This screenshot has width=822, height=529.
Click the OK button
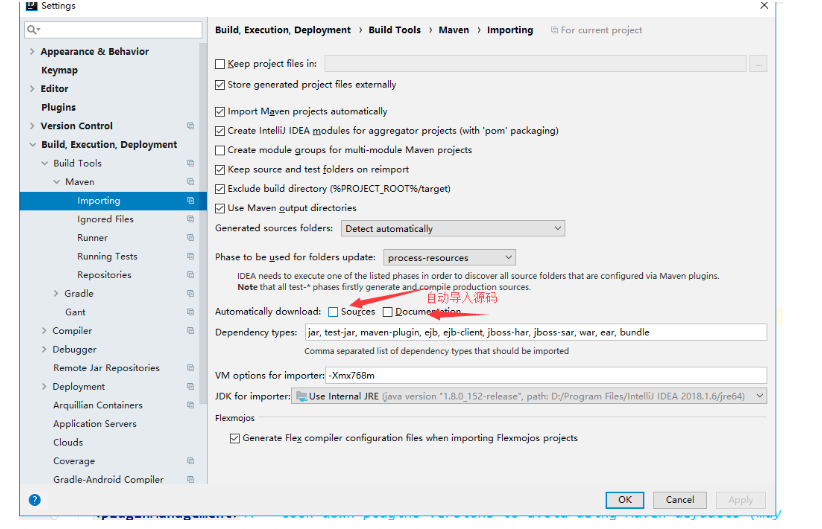pos(624,500)
